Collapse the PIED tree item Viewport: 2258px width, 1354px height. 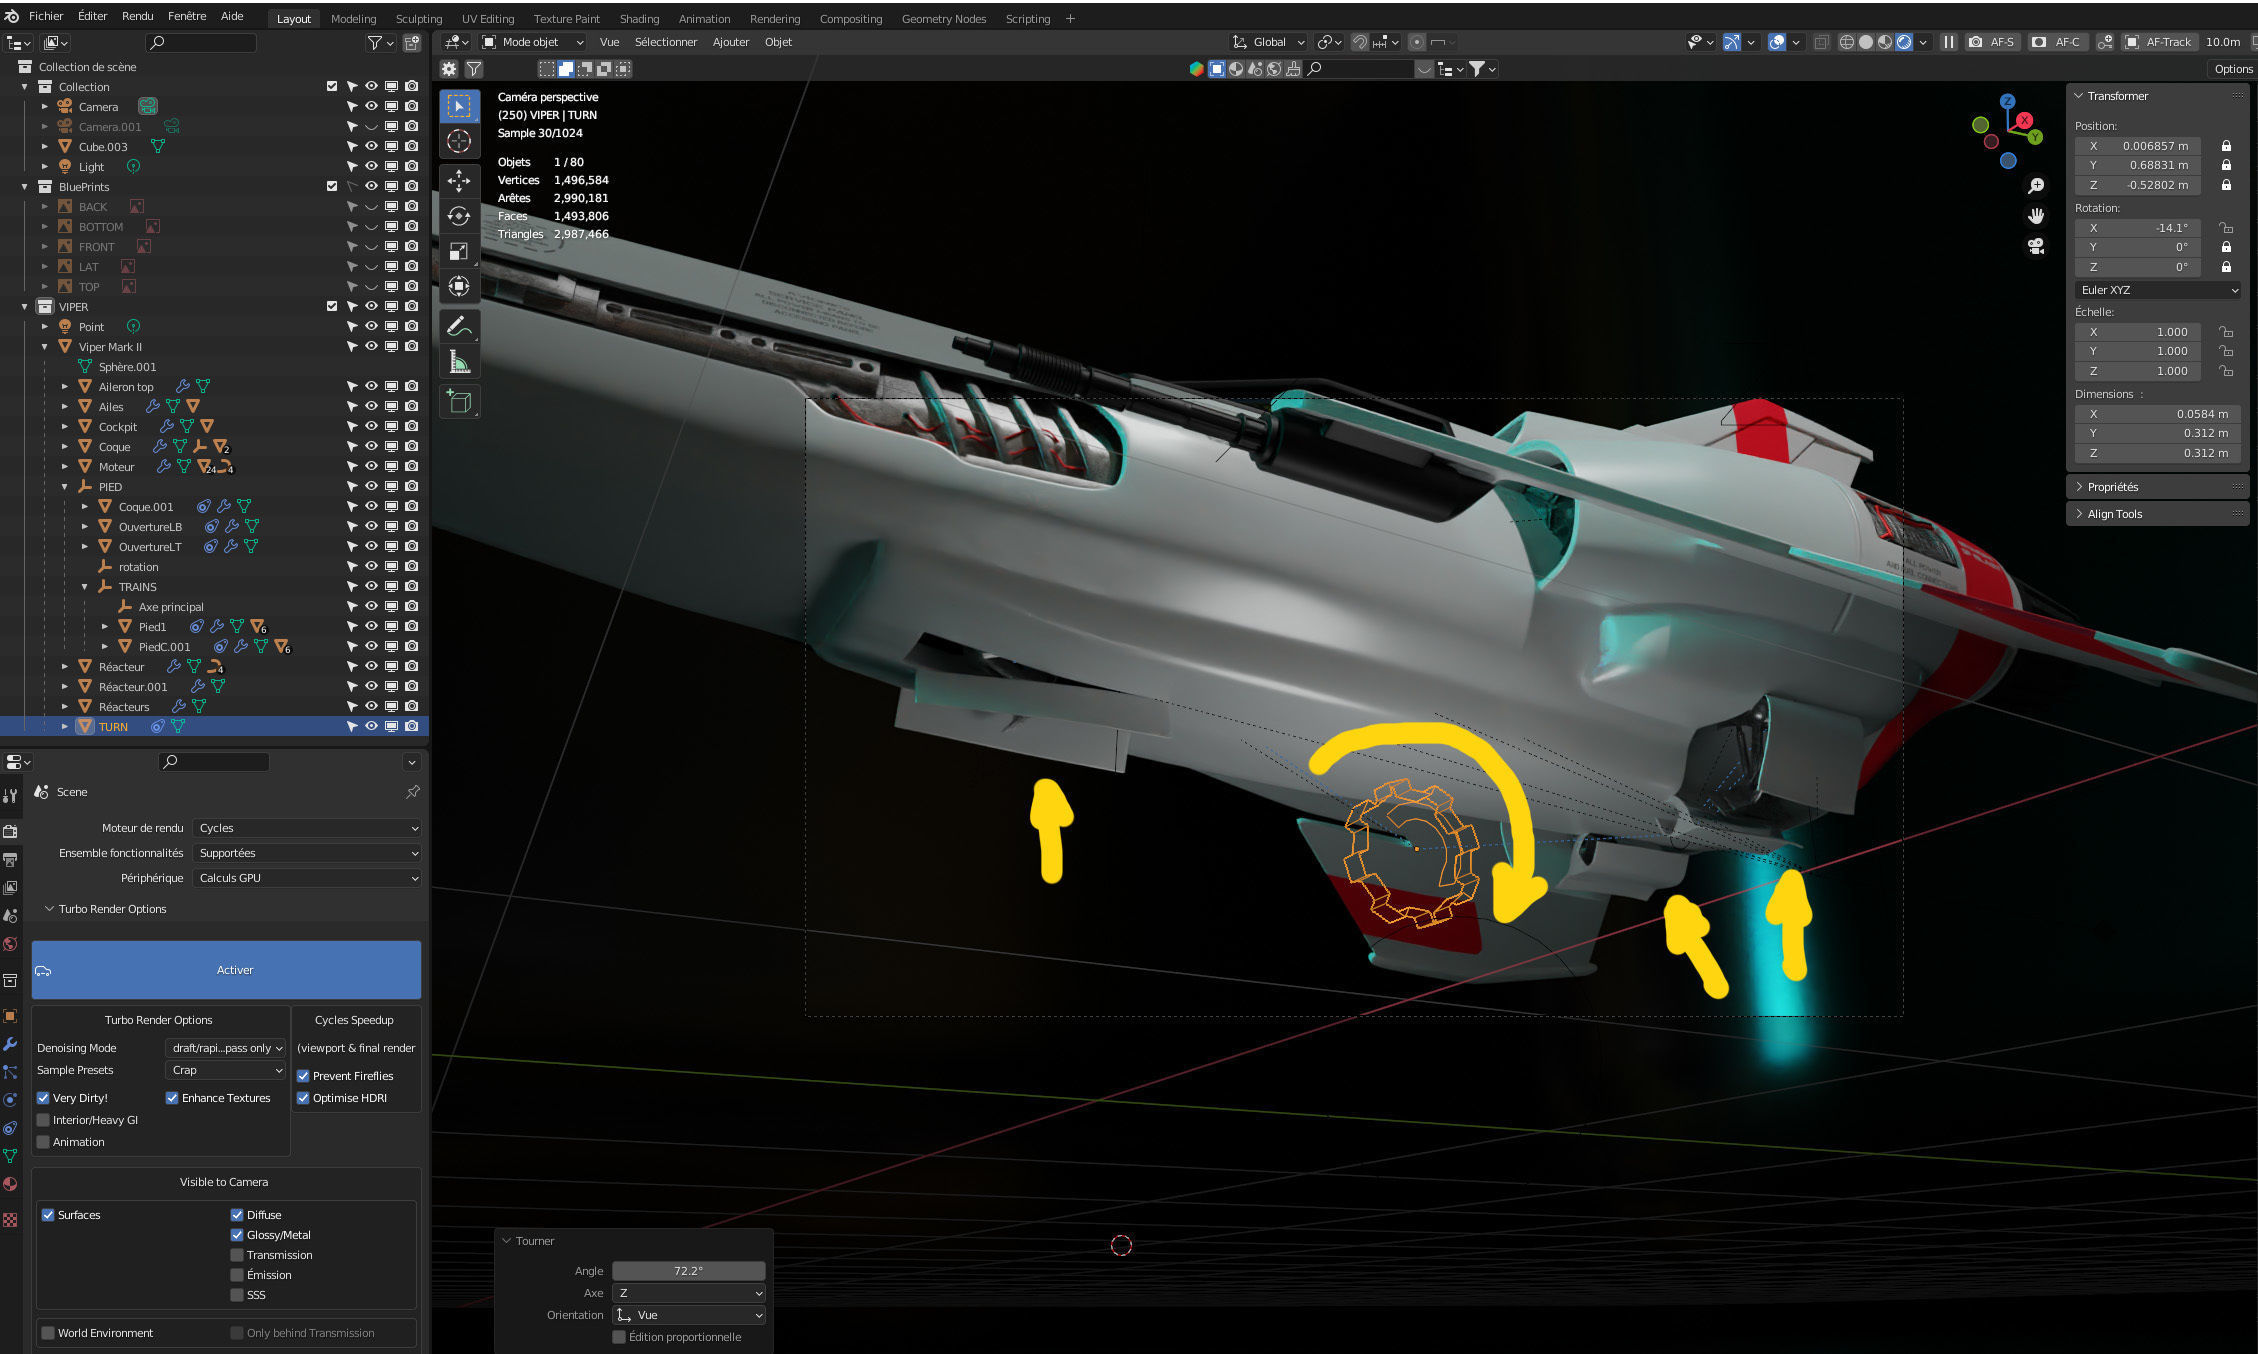pyautogui.click(x=65, y=487)
